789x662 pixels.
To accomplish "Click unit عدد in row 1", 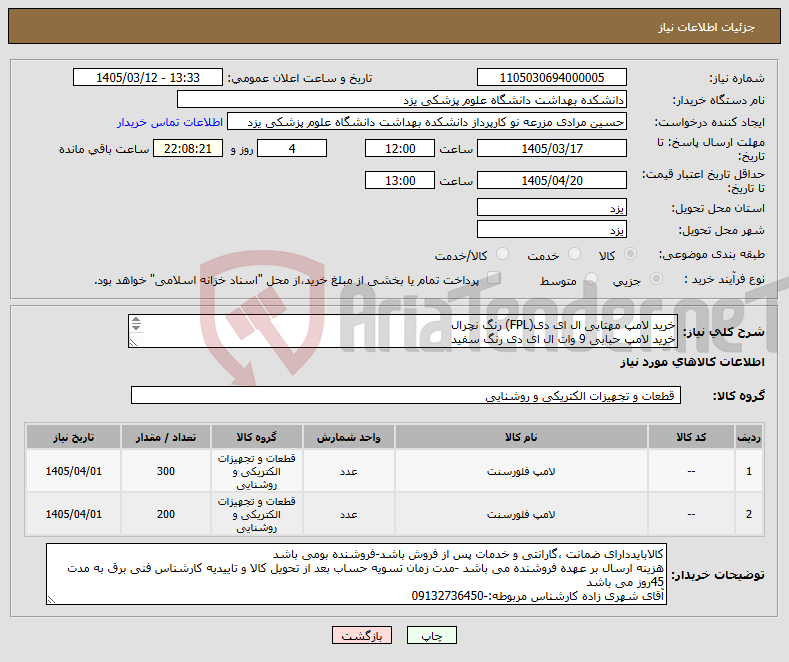I will (x=349, y=471).
